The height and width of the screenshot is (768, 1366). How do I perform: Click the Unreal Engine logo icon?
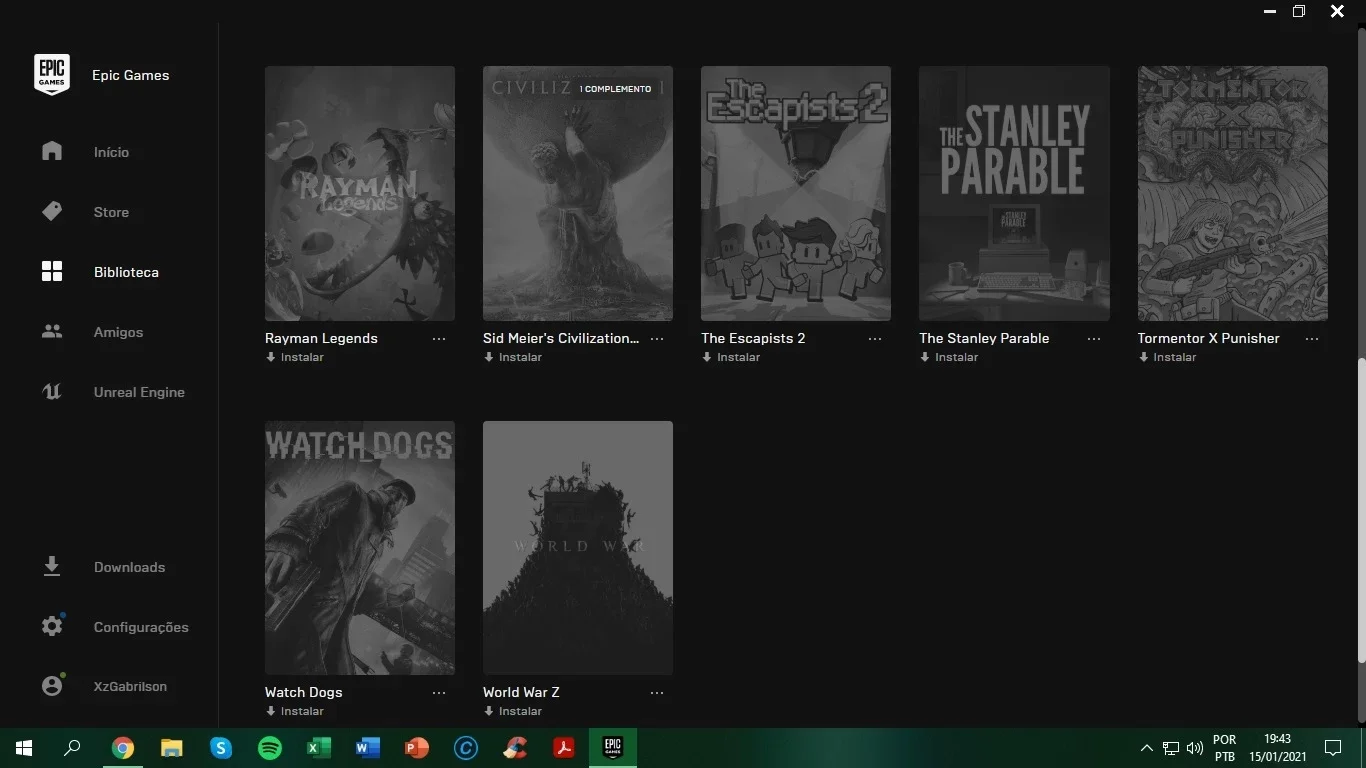[52, 391]
